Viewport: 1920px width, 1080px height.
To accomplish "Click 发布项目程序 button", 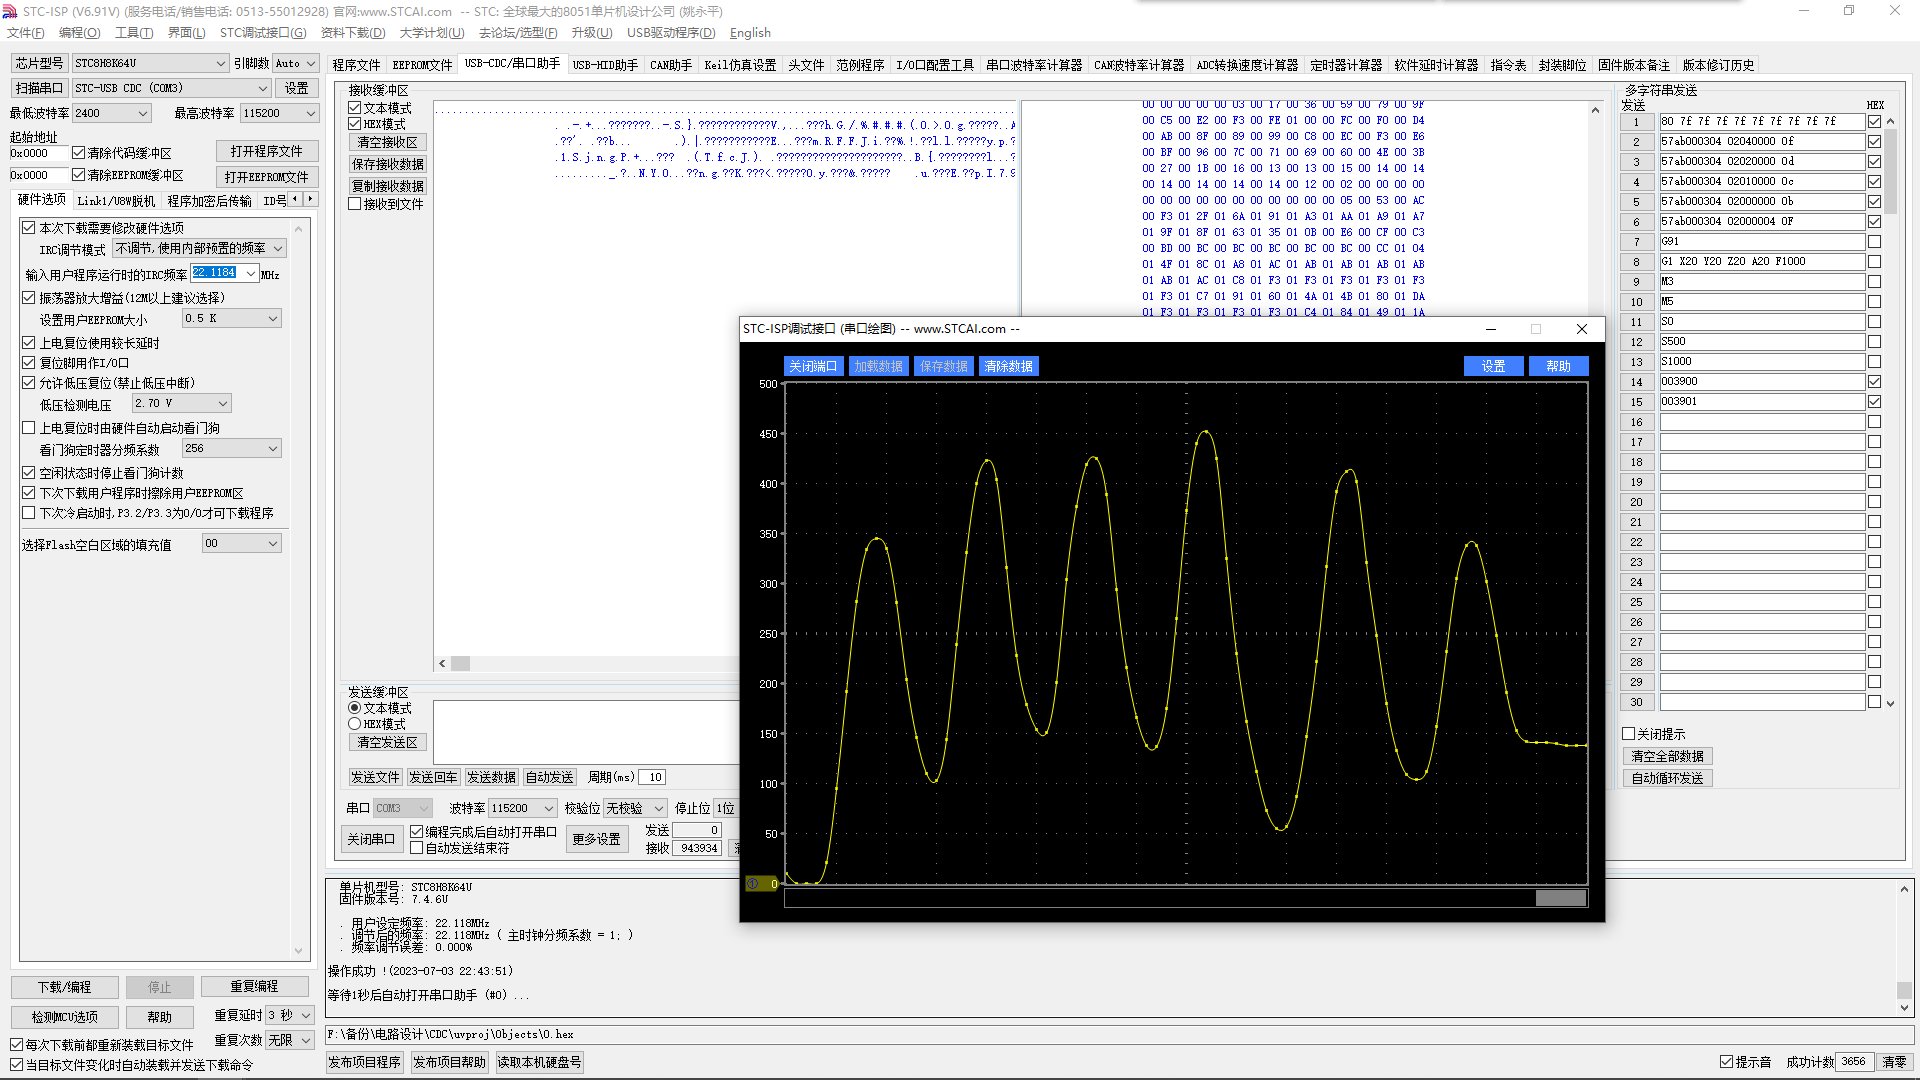I will tap(364, 1062).
